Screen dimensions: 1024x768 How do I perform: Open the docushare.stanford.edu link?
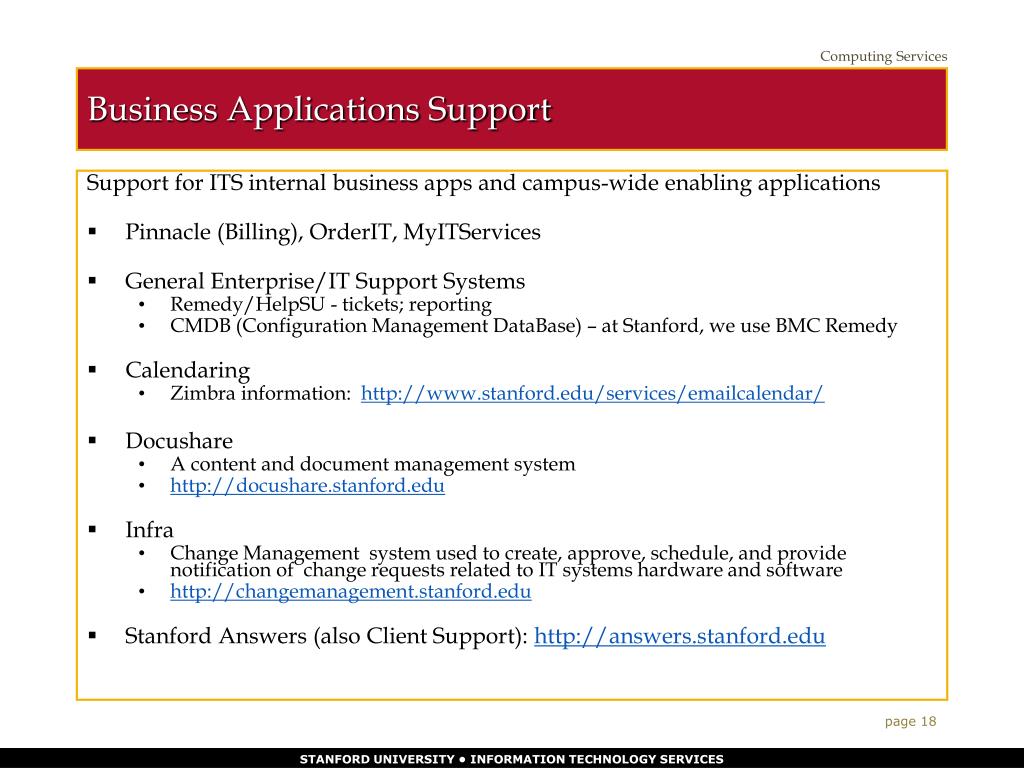coord(307,485)
